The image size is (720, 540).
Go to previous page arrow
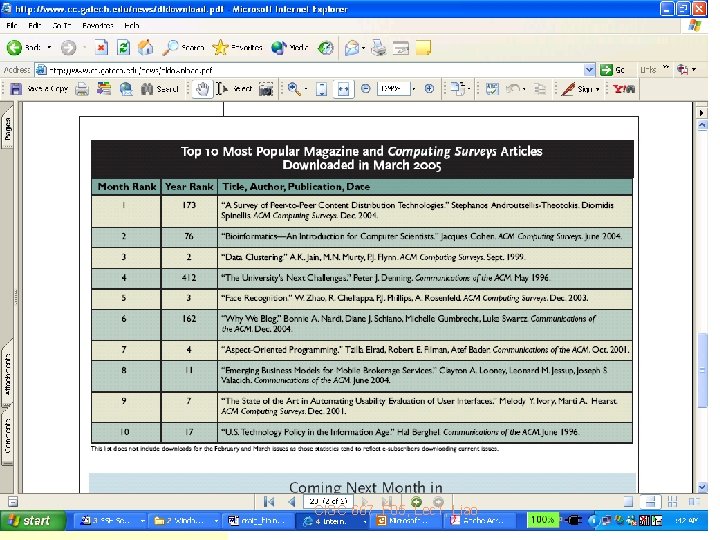point(291,501)
